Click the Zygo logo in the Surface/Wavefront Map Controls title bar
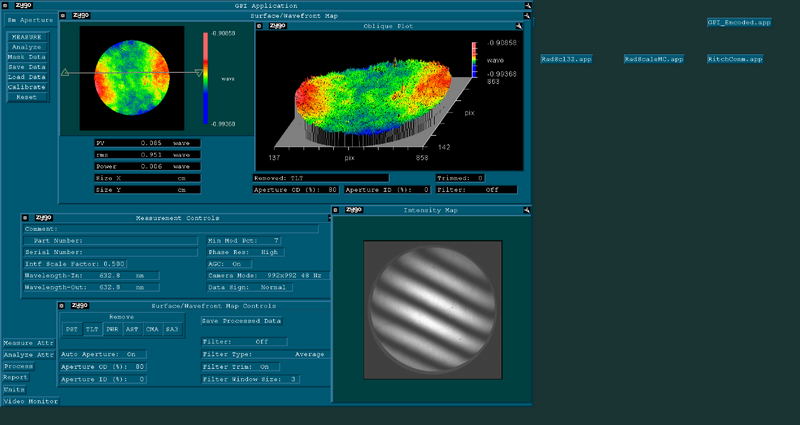This screenshot has width=800, height=425. 80,306
